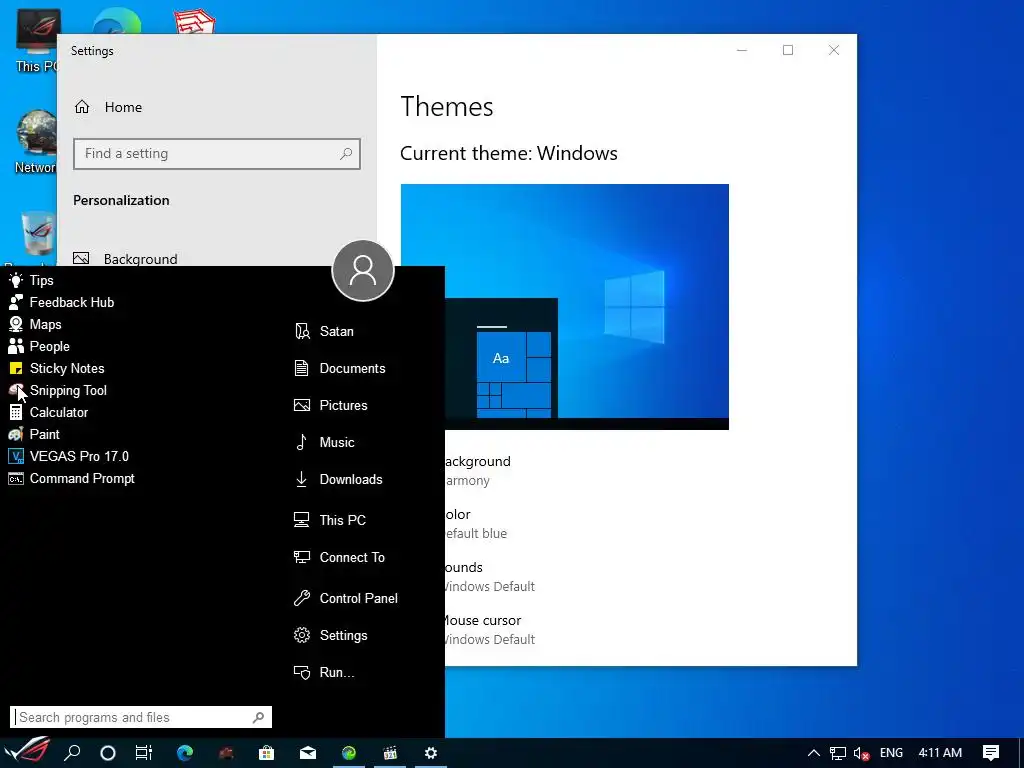1024x768 pixels.
Task: Launch VEGAS Pro 17.0 from start menu
Action: coord(69,456)
